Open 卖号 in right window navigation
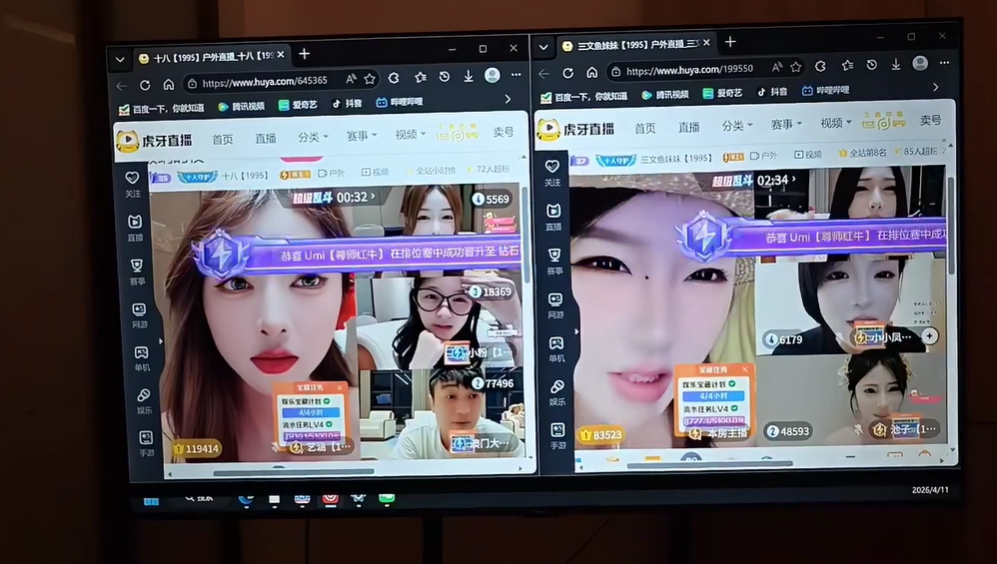The width and height of the screenshot is (997, 564). pyautogui.click(x=930, y=120)
